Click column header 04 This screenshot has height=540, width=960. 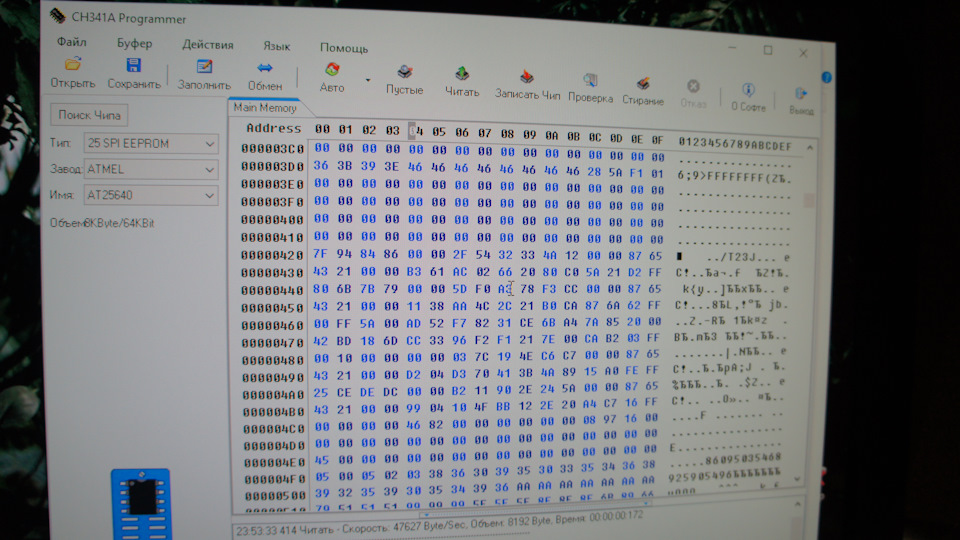coord(416,130)
